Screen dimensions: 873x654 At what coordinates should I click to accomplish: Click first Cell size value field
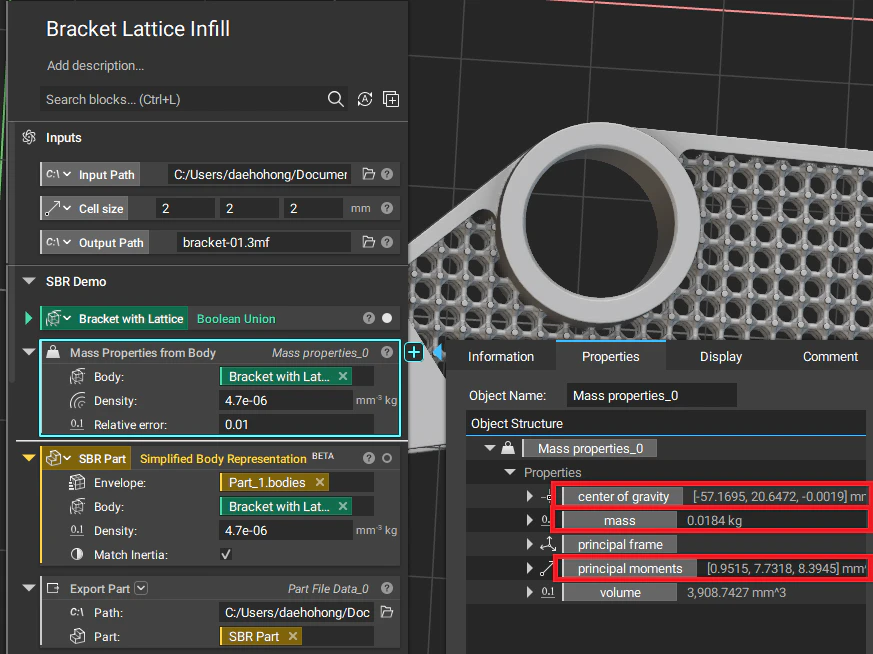point(185,208)
